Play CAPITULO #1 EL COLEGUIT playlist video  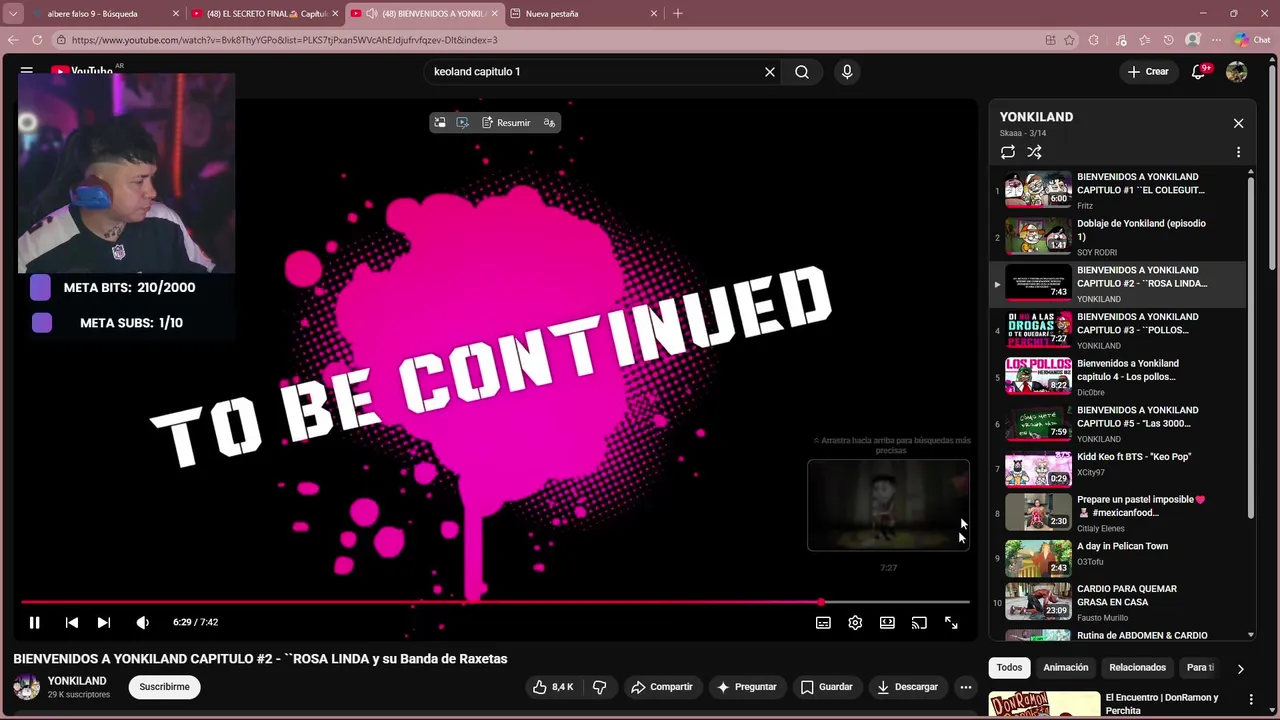point(1118,190)
